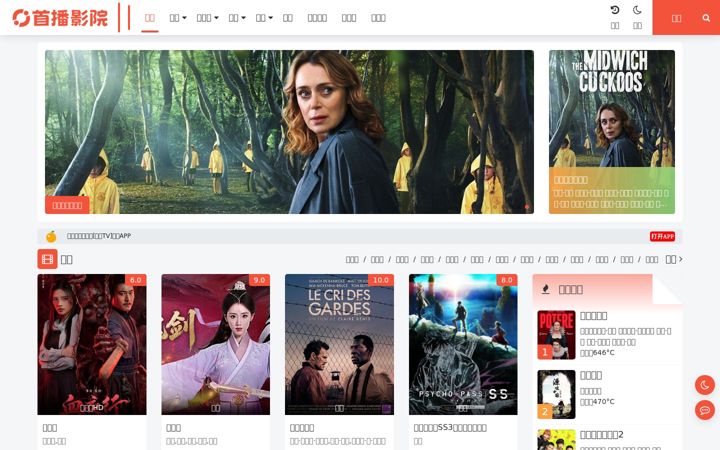
Task: Open the large forest banner with the woman
Action: click(x=289, y=132)
